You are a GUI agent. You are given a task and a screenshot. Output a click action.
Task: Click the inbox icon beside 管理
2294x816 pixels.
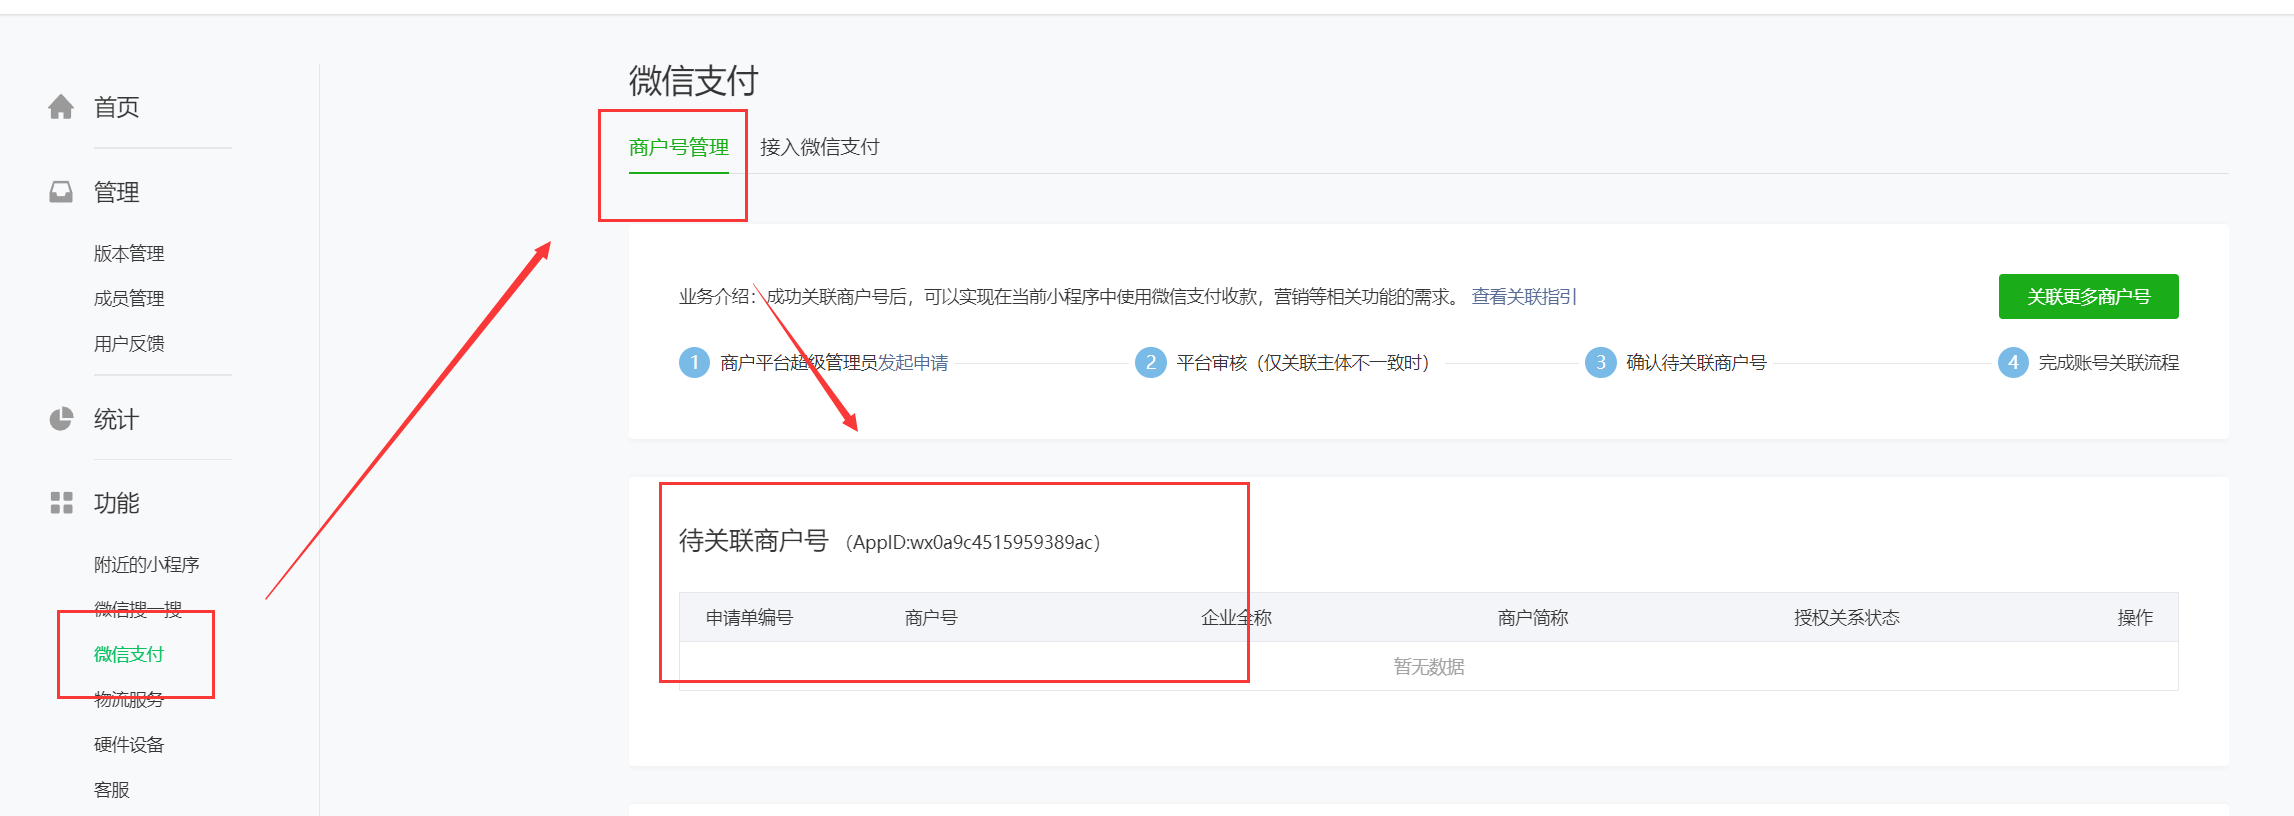[61, 192]
